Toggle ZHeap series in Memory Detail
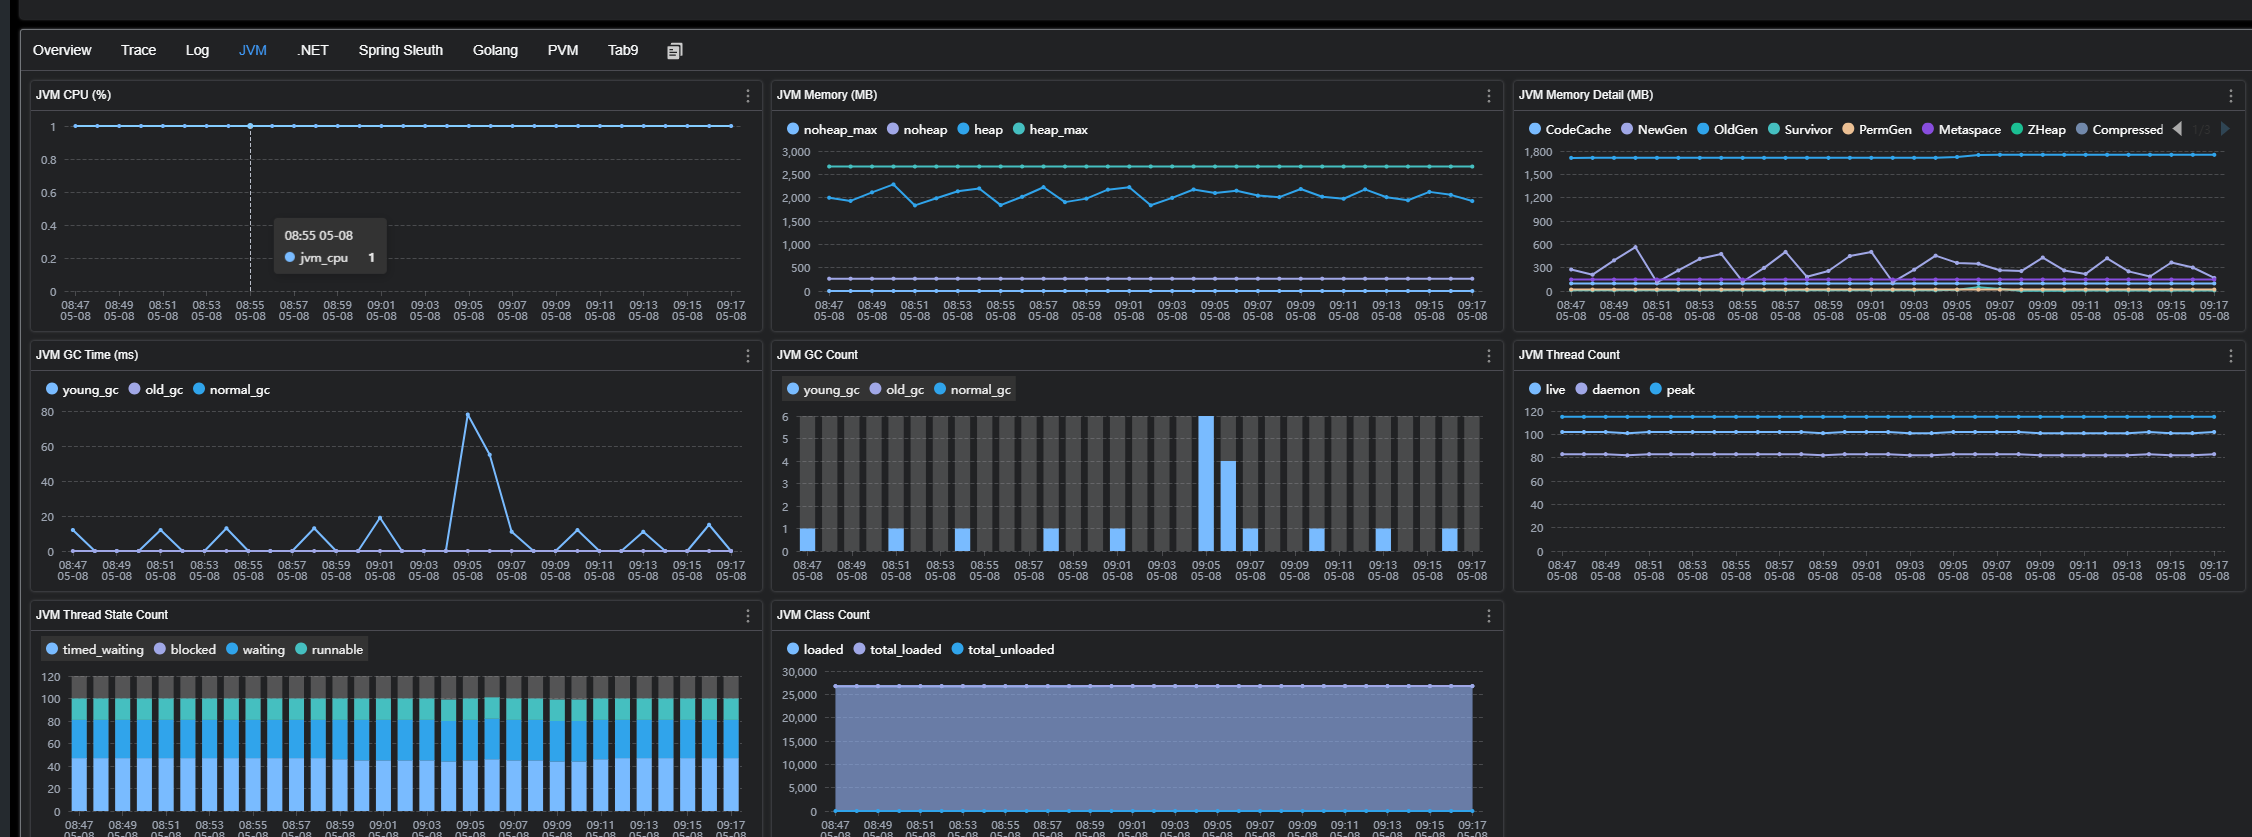Viewport: 2252px width, 837px height. tap(2038, 130)
